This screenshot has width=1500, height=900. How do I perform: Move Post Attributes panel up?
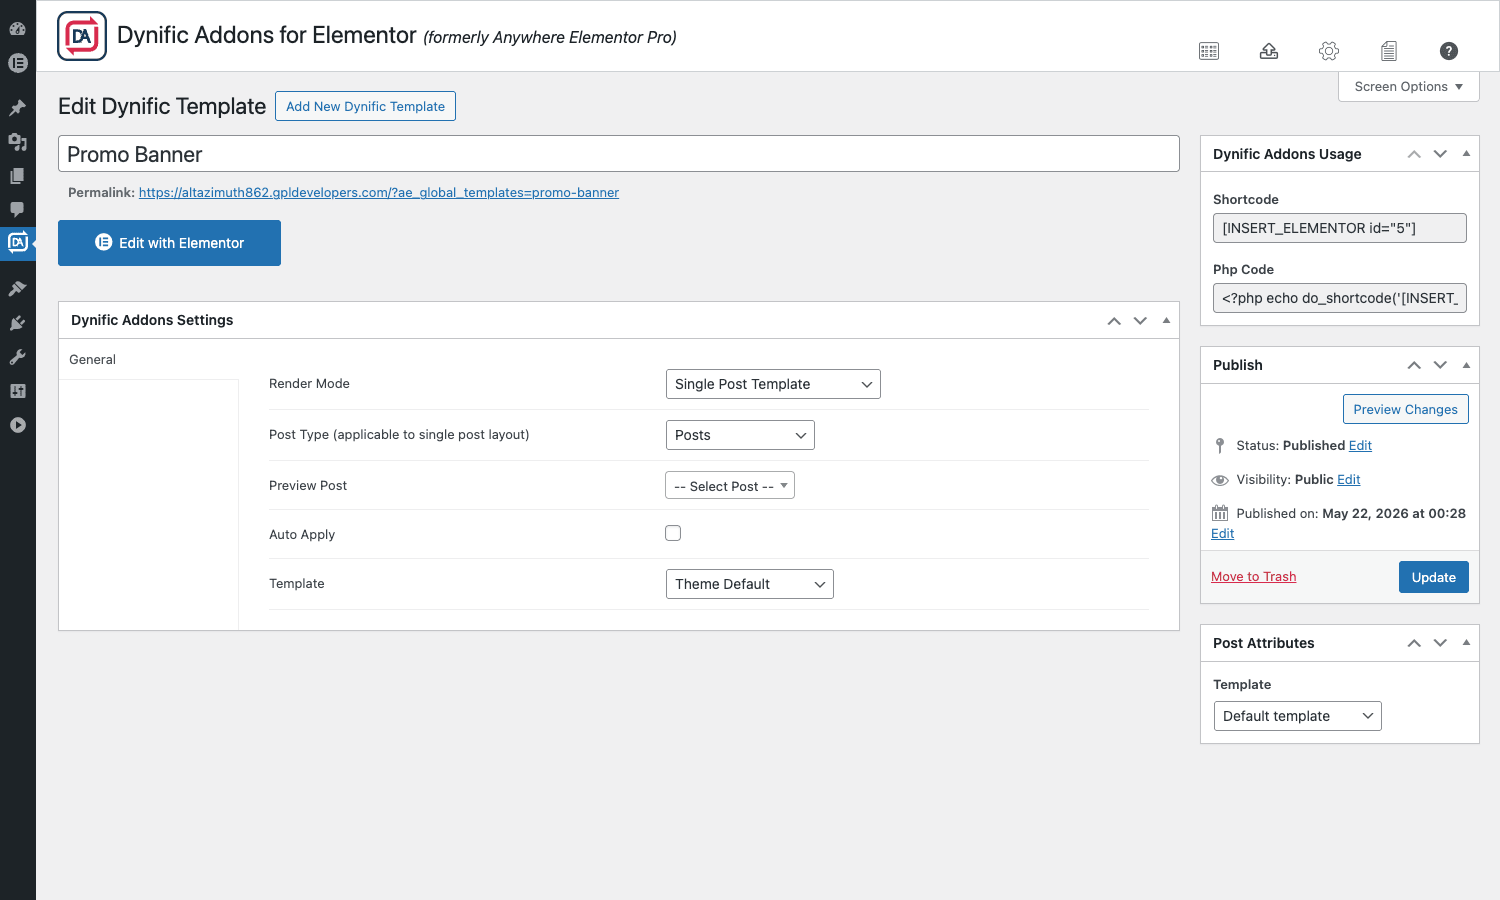point(1414,643)
